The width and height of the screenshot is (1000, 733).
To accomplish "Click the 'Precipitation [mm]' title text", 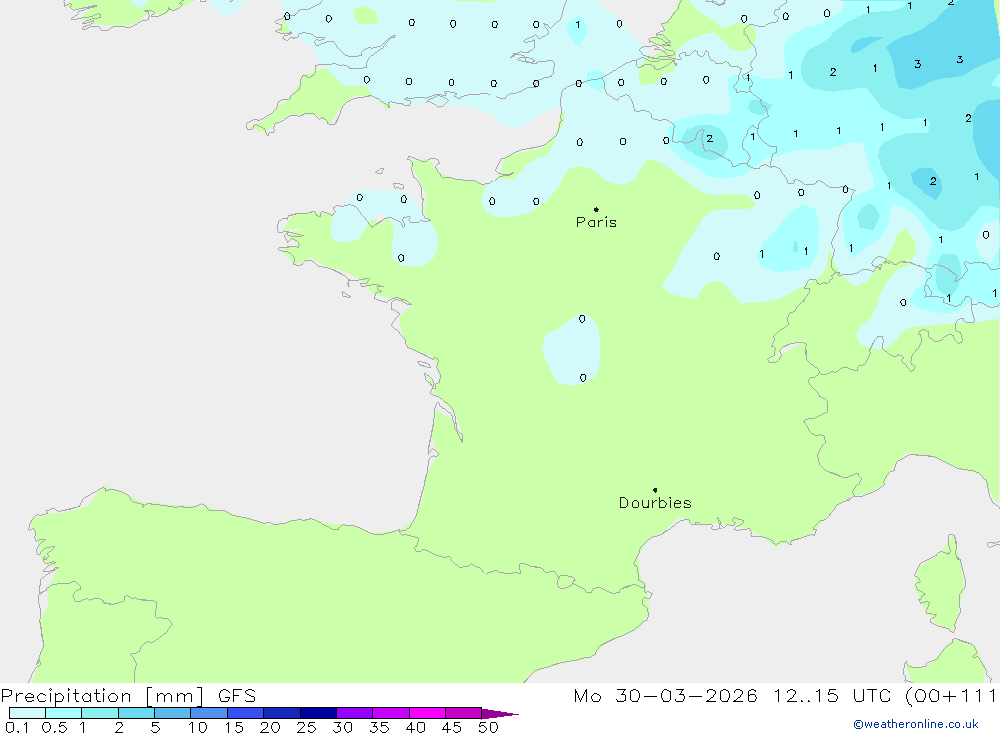I will 103,696.
